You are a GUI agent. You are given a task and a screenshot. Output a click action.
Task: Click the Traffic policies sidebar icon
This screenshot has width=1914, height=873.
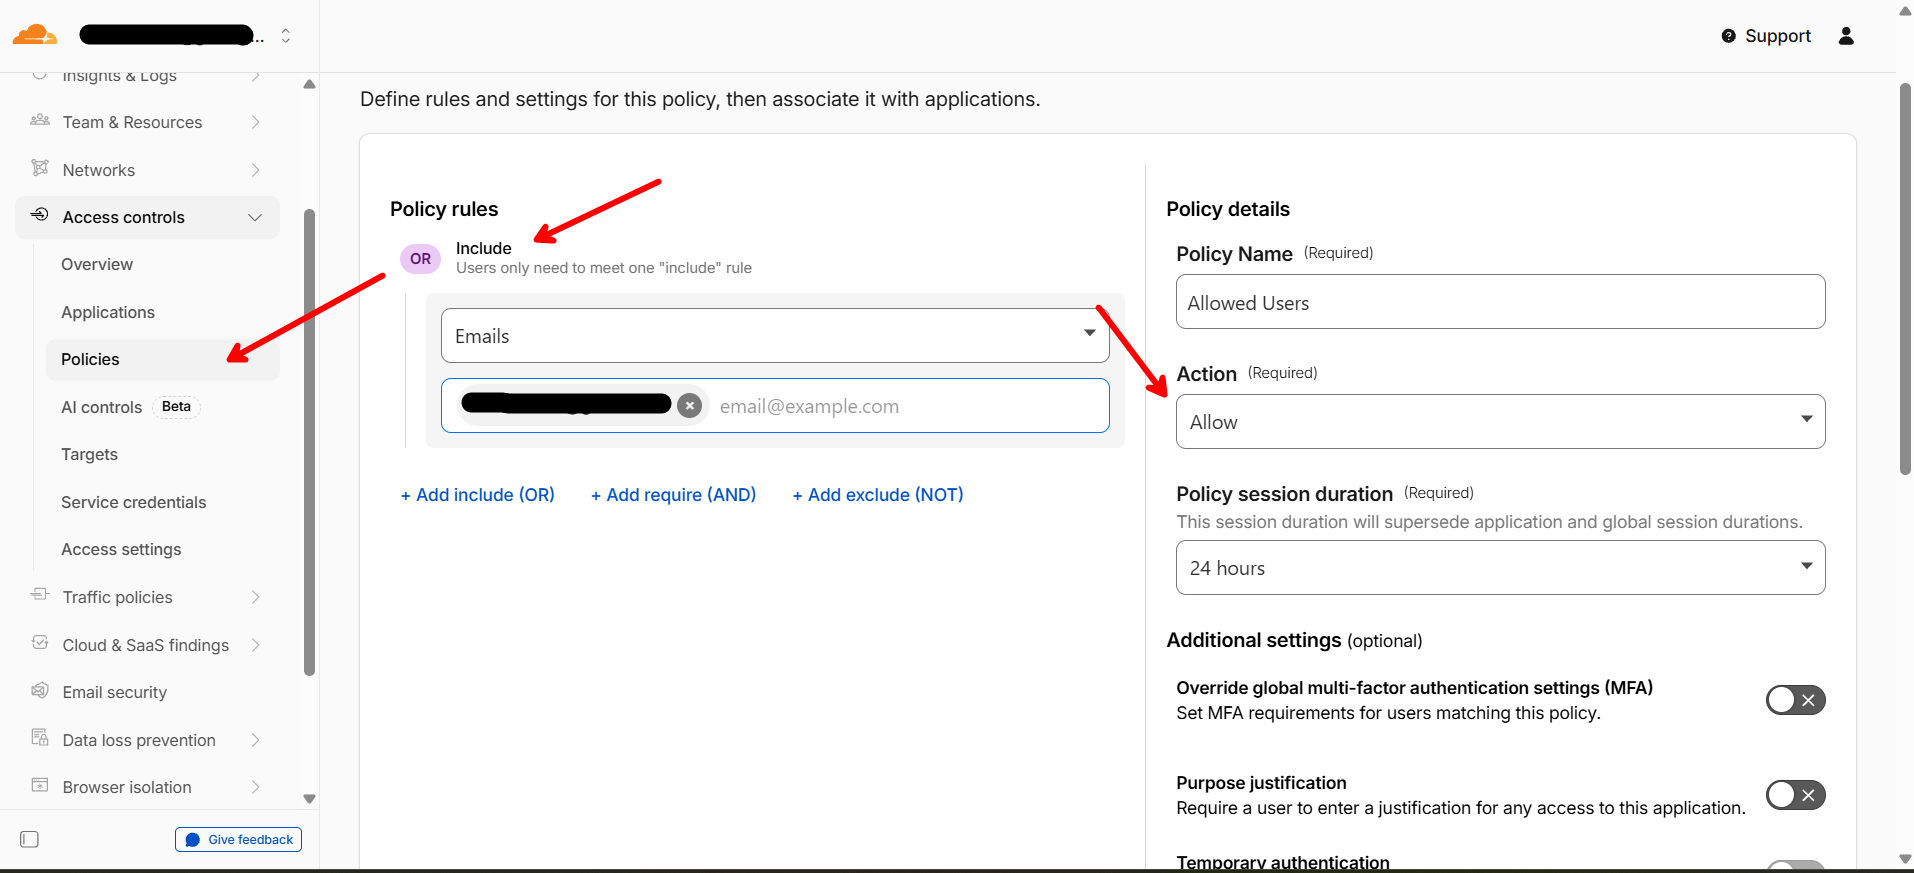click(40, 595)
